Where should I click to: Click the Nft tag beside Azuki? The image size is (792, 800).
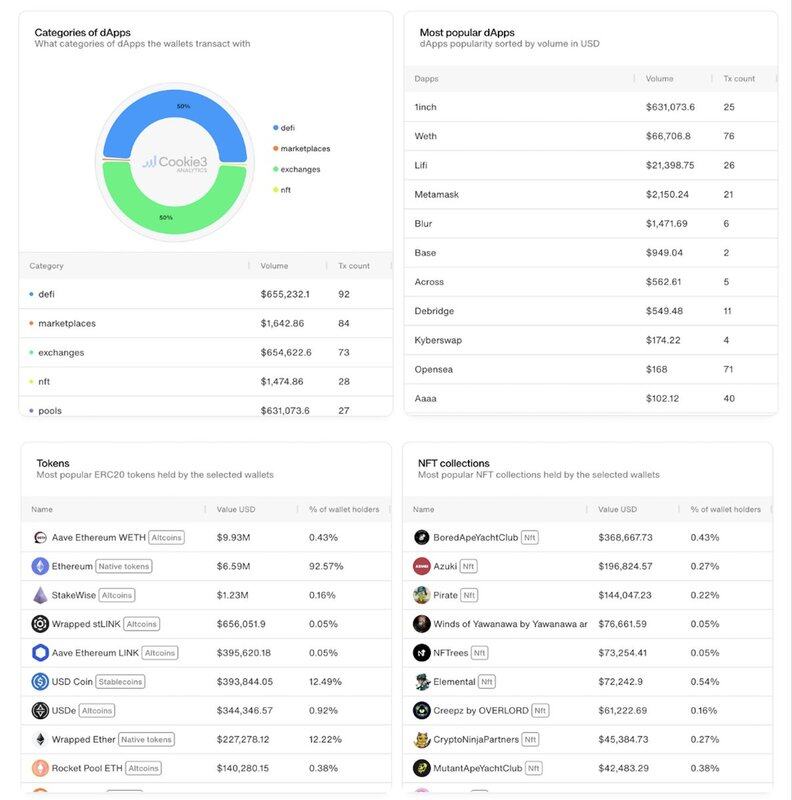[468, 566]
